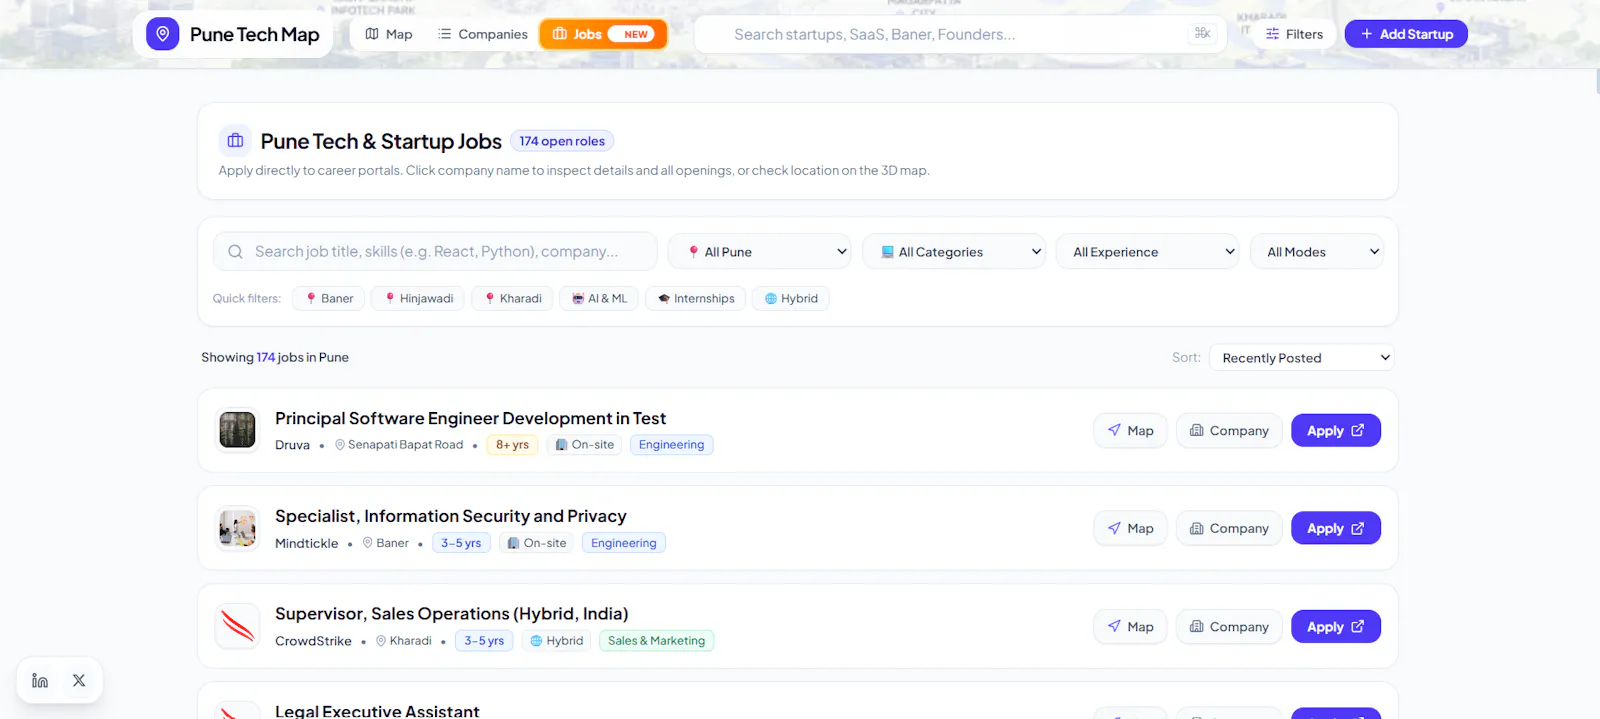This screenshot has height=719, width=1600.
Task: Apply to the Supervisor, Sales Operations job
Action: pyautogui.click(x=1336, y=627)
